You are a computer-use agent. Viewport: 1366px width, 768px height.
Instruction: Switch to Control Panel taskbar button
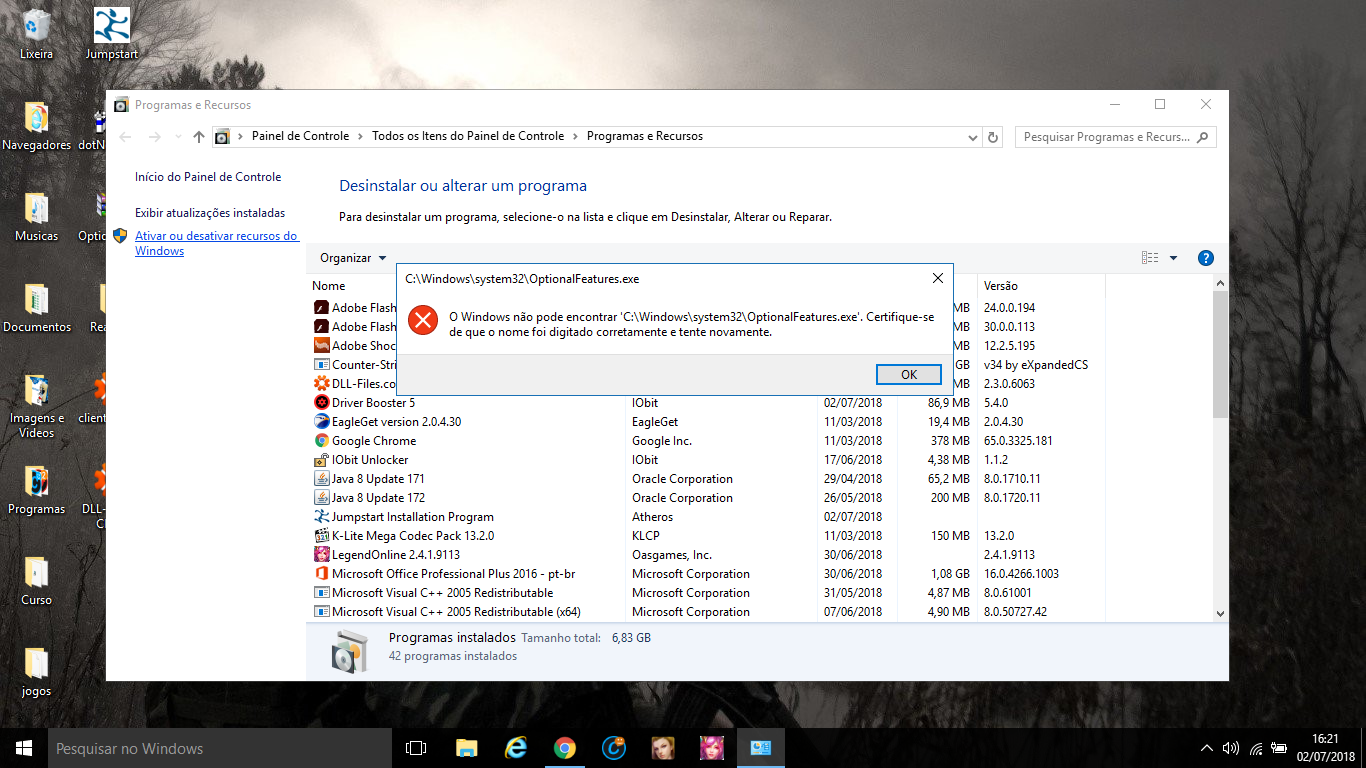point(760,748)
